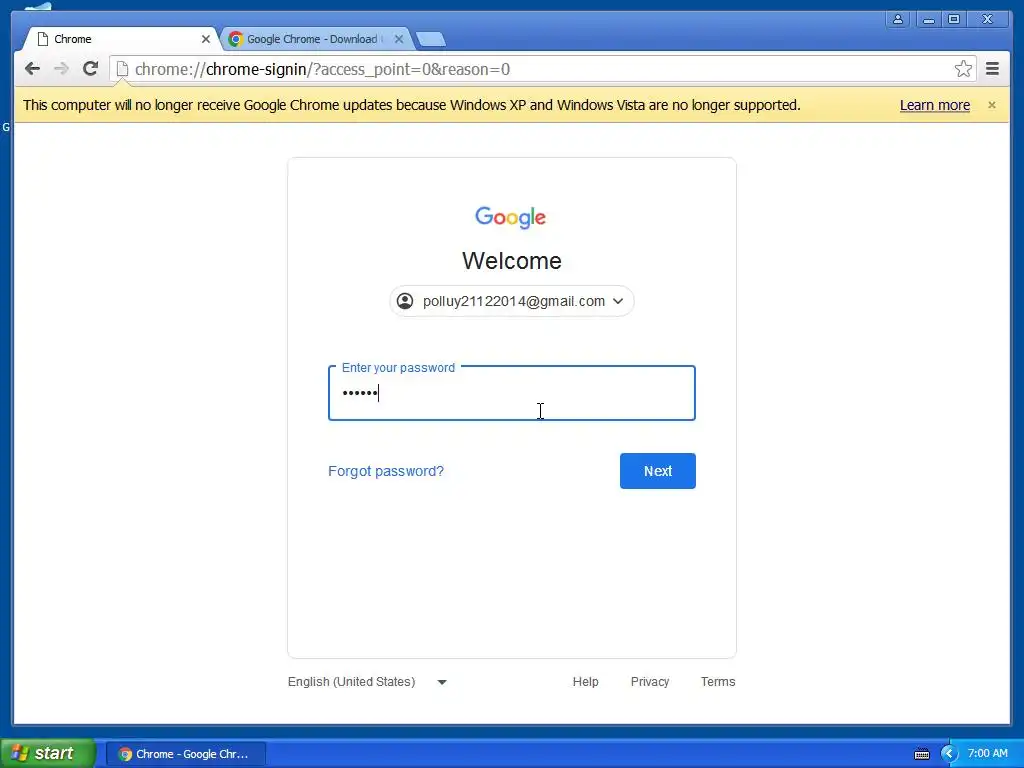
Task: Expand the polluy21122014@gmail.com account switcher
Action: click(511, 301)
